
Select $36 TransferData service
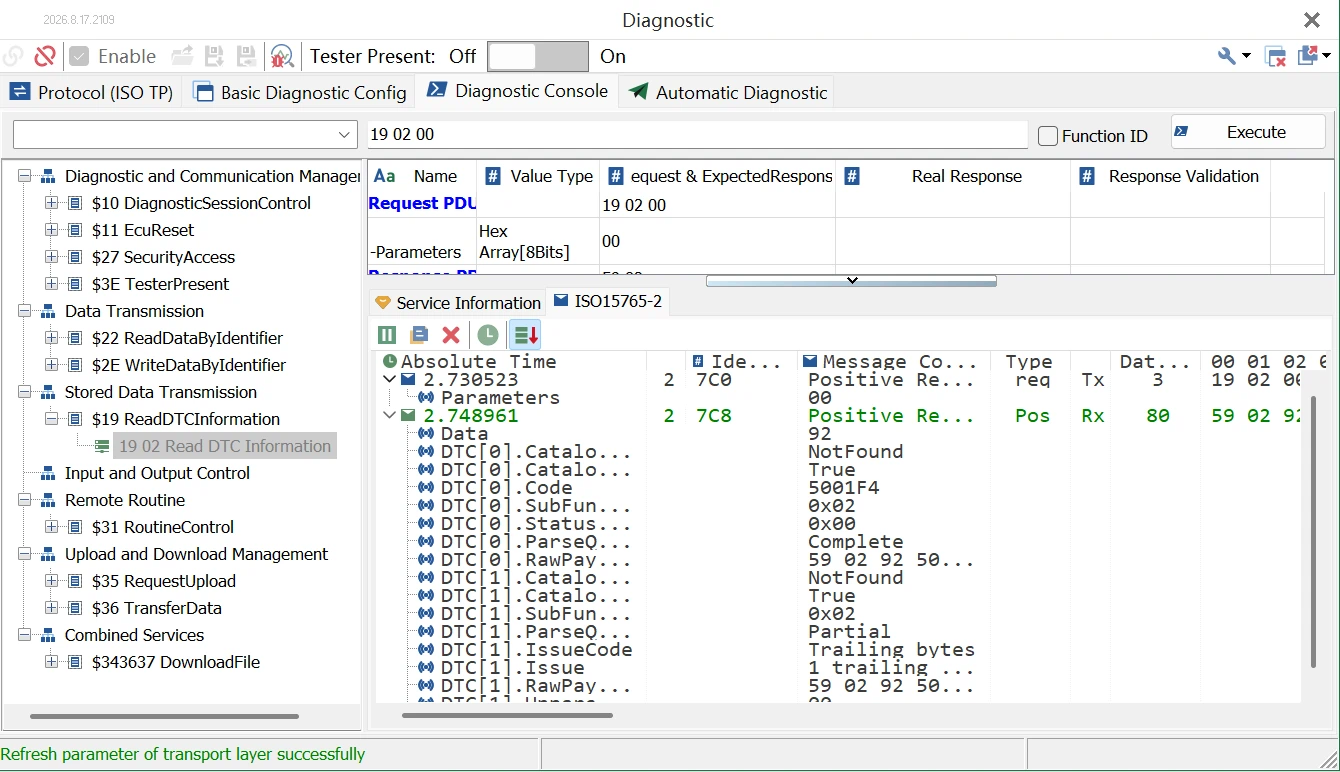click(x=157, y=608)
